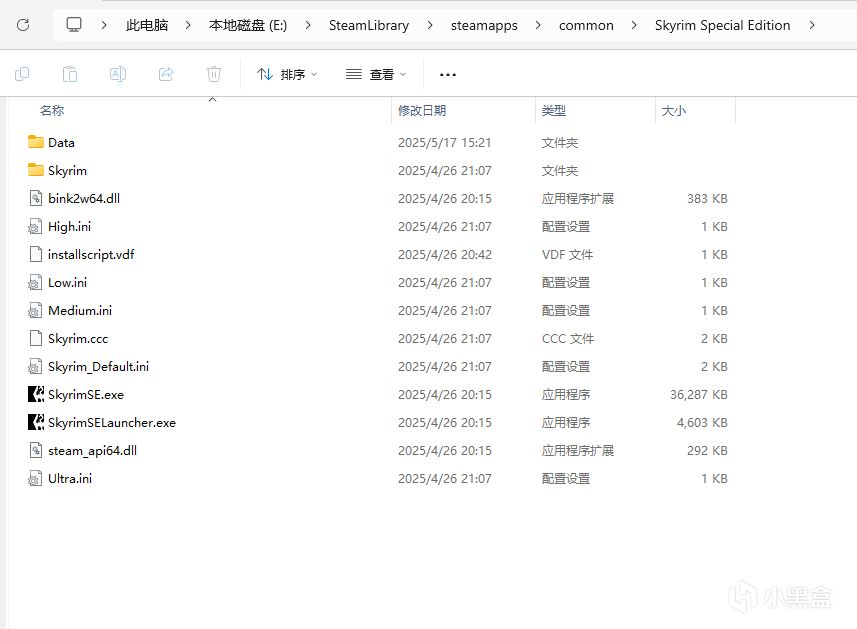The width and height of the screenshot is (857, 629).
Task: Click the paste toolbar icon
Action: tap(70, 74)
